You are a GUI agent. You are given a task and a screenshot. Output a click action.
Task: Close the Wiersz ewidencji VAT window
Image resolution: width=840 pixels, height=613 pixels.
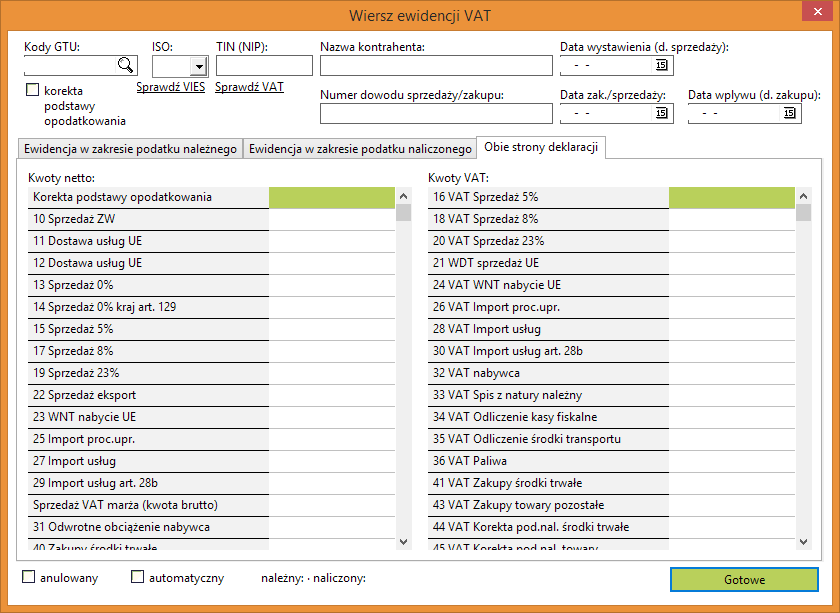(818, 11)
